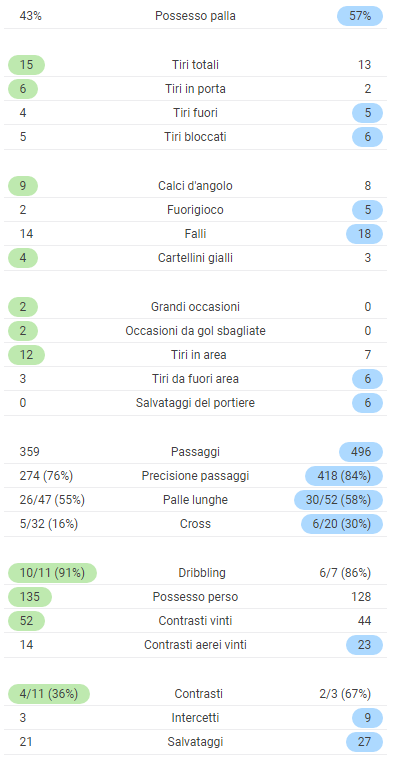The width and height of the screenshot is (395, 778).
Task: Click green 12 shots in area badge
Action: pos(26,355)
